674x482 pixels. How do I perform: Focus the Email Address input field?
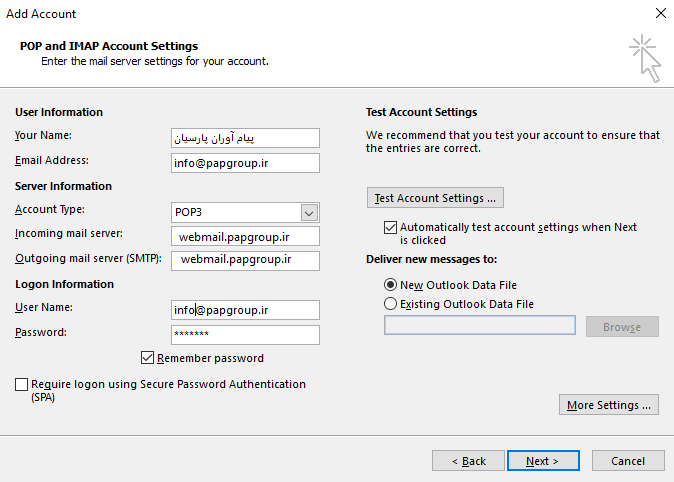point(245,163)
